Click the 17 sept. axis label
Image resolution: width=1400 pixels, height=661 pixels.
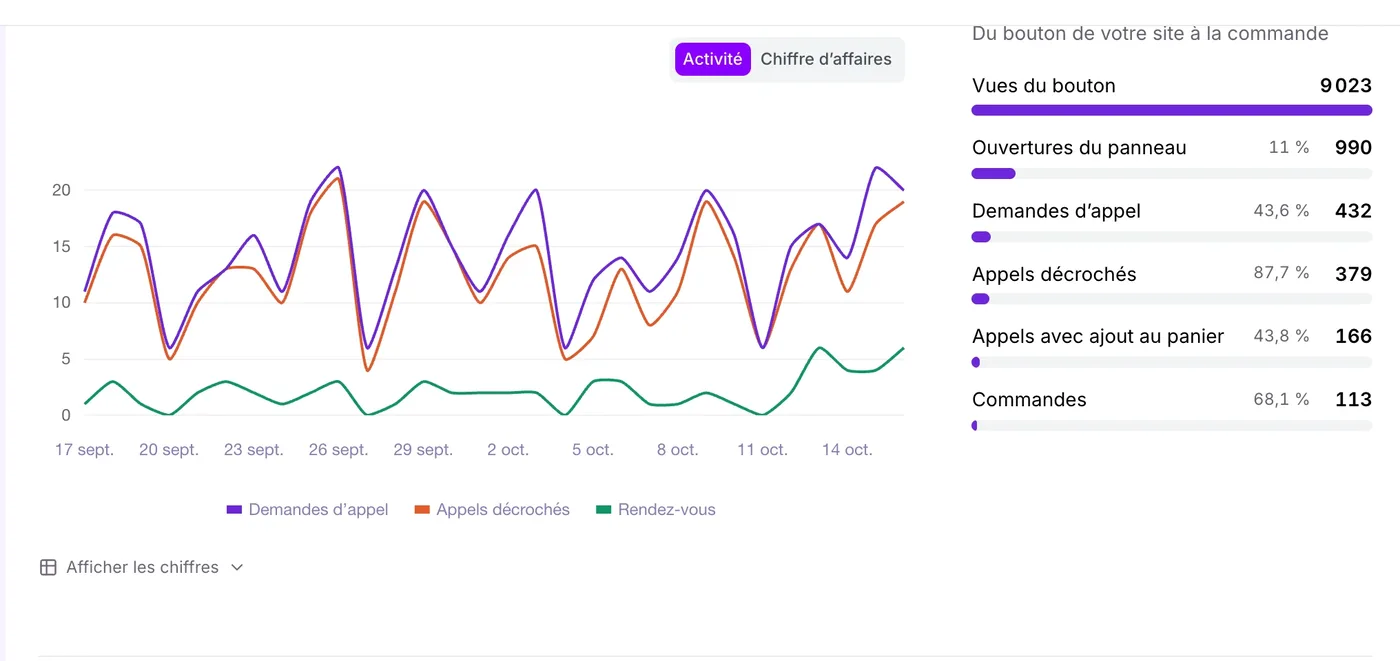84,450
